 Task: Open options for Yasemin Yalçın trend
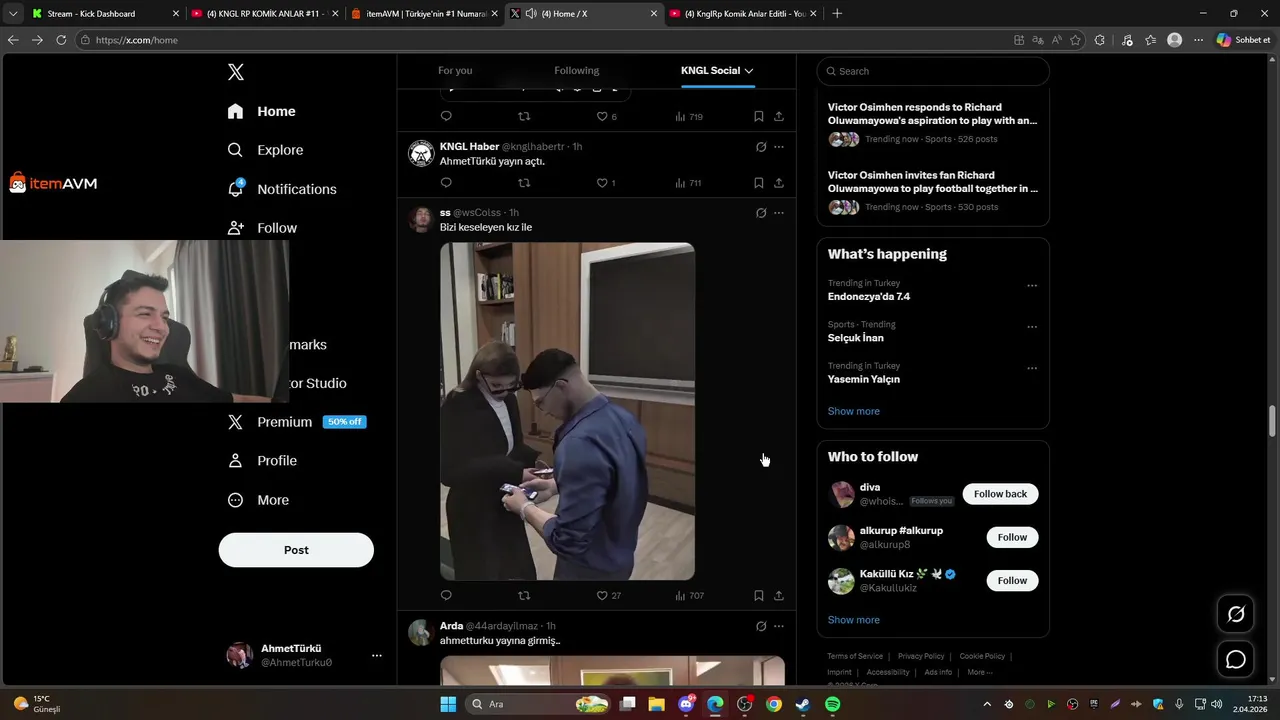[1032, 367]
